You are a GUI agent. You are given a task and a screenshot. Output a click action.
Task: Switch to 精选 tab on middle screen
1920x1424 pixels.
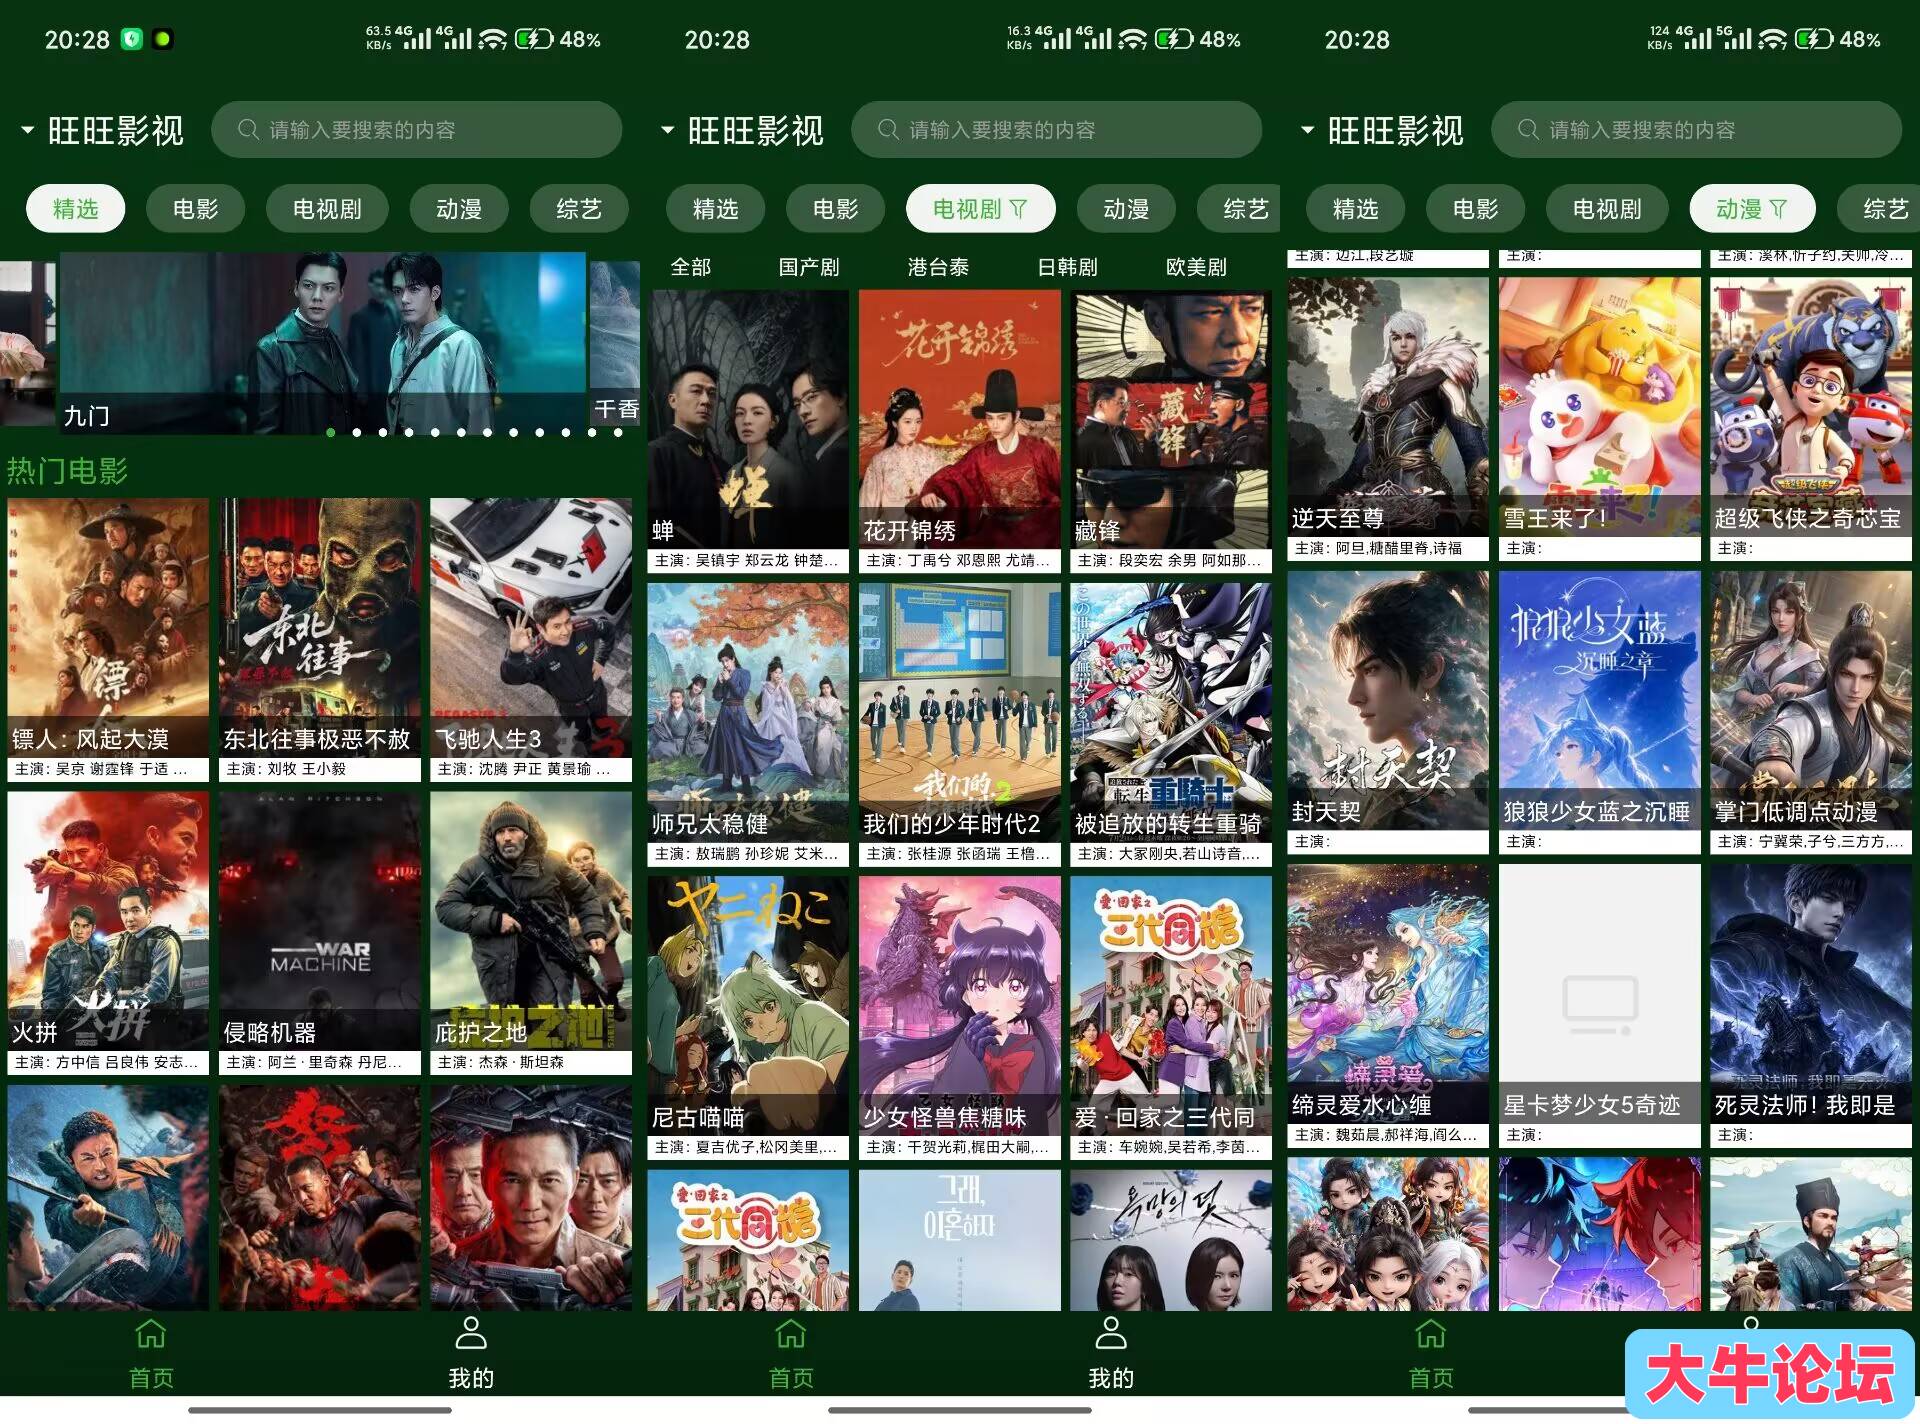[715, 209]
